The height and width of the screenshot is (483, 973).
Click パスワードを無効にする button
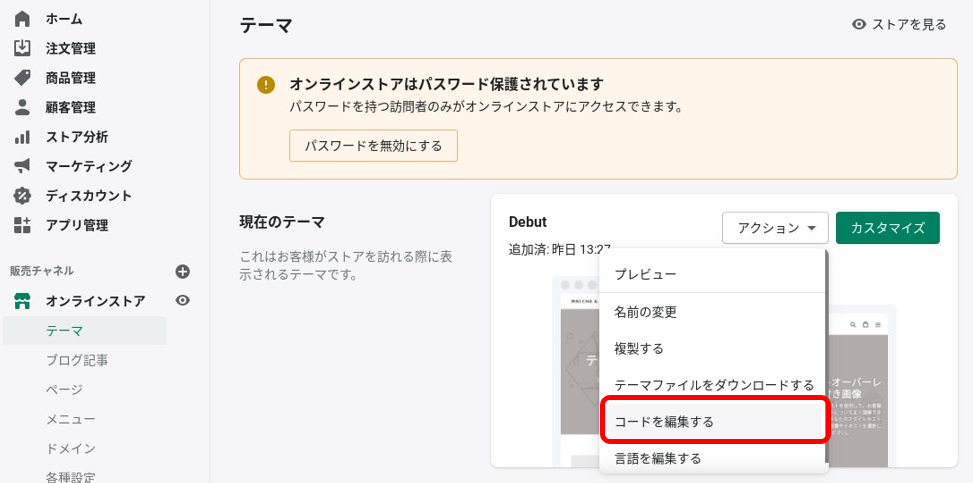(373, 146)
